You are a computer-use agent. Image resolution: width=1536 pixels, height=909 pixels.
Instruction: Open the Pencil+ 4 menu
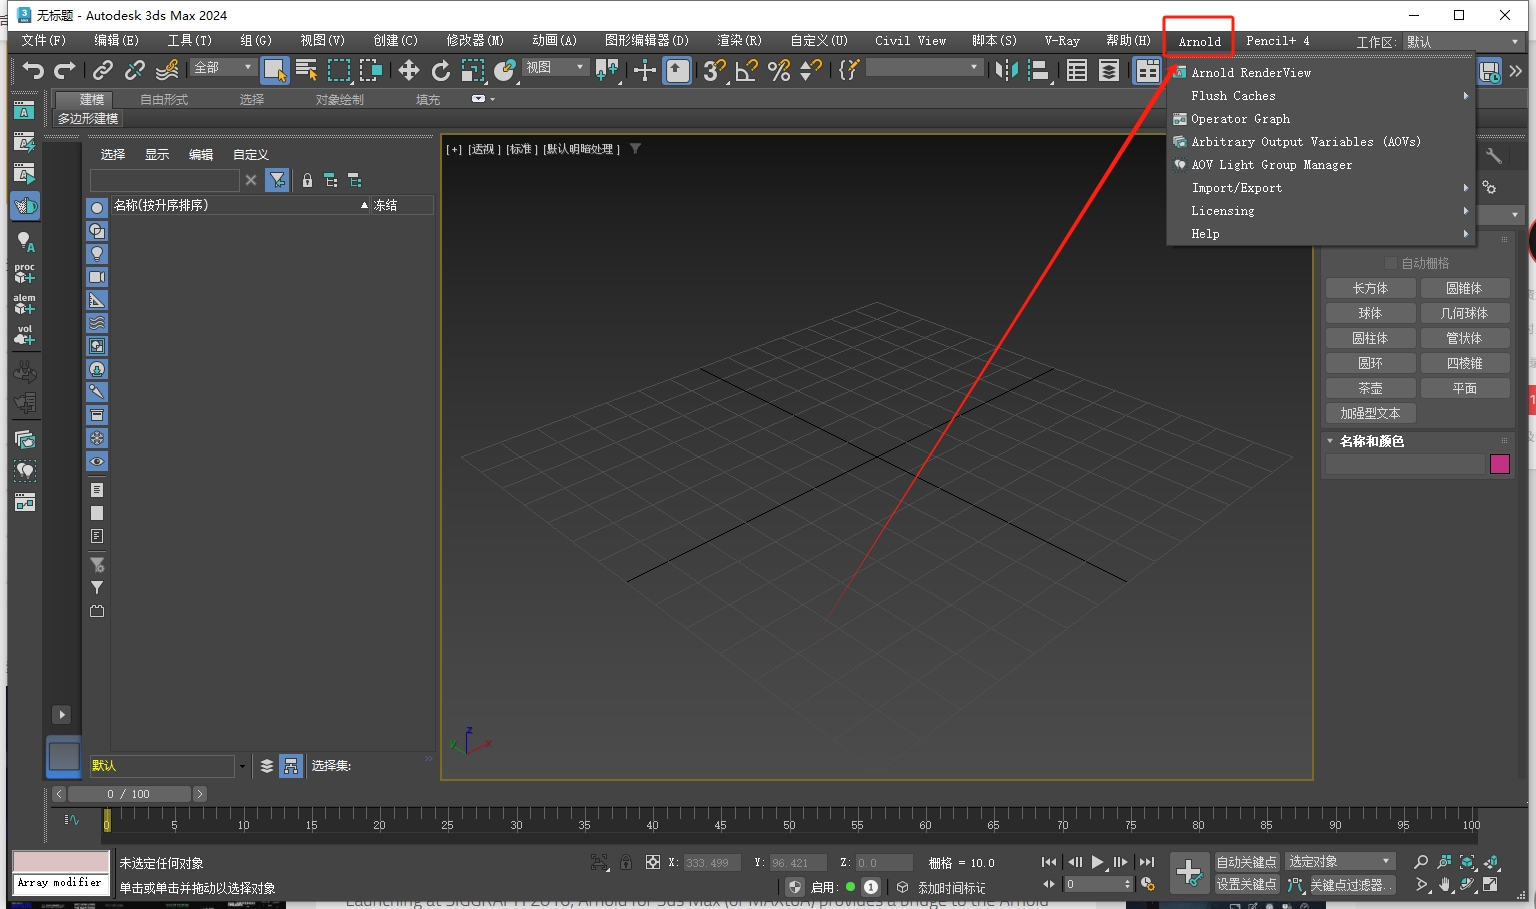click(1277, 41)
